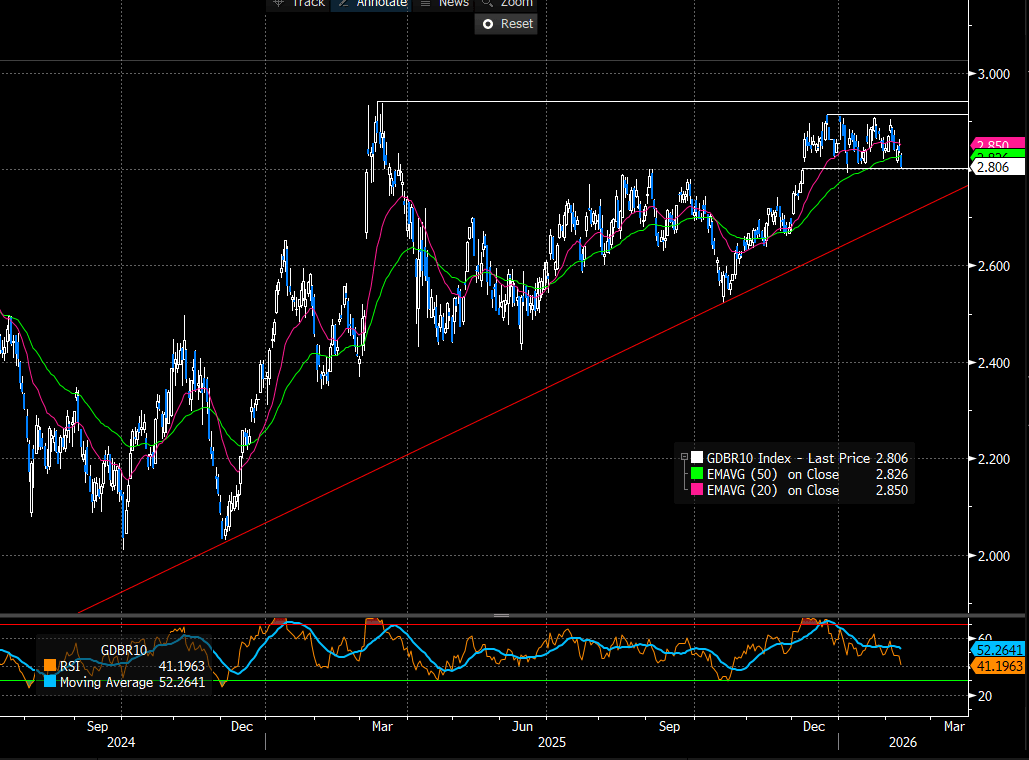Click the Reset button label
The height and width of the screenshot is (760, 1029).
click(x=516, y=24)
